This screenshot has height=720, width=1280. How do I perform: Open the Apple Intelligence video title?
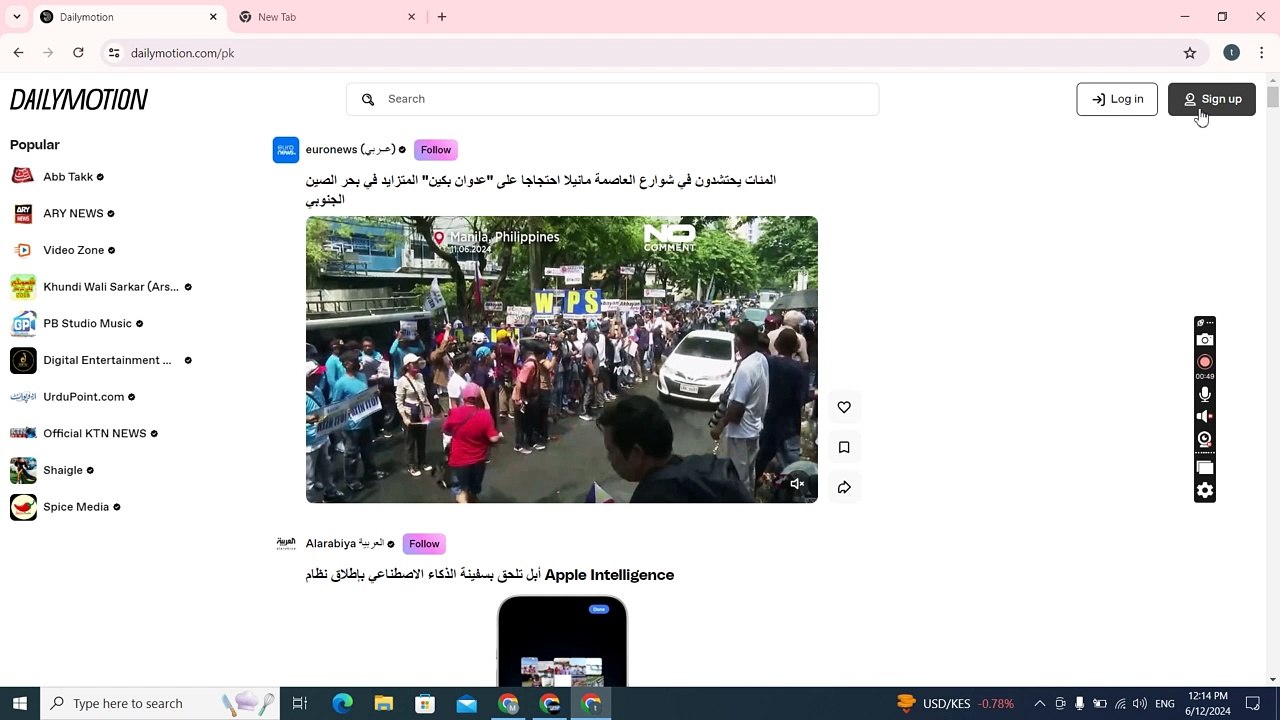pyautogui.click(x=490, y=575)
